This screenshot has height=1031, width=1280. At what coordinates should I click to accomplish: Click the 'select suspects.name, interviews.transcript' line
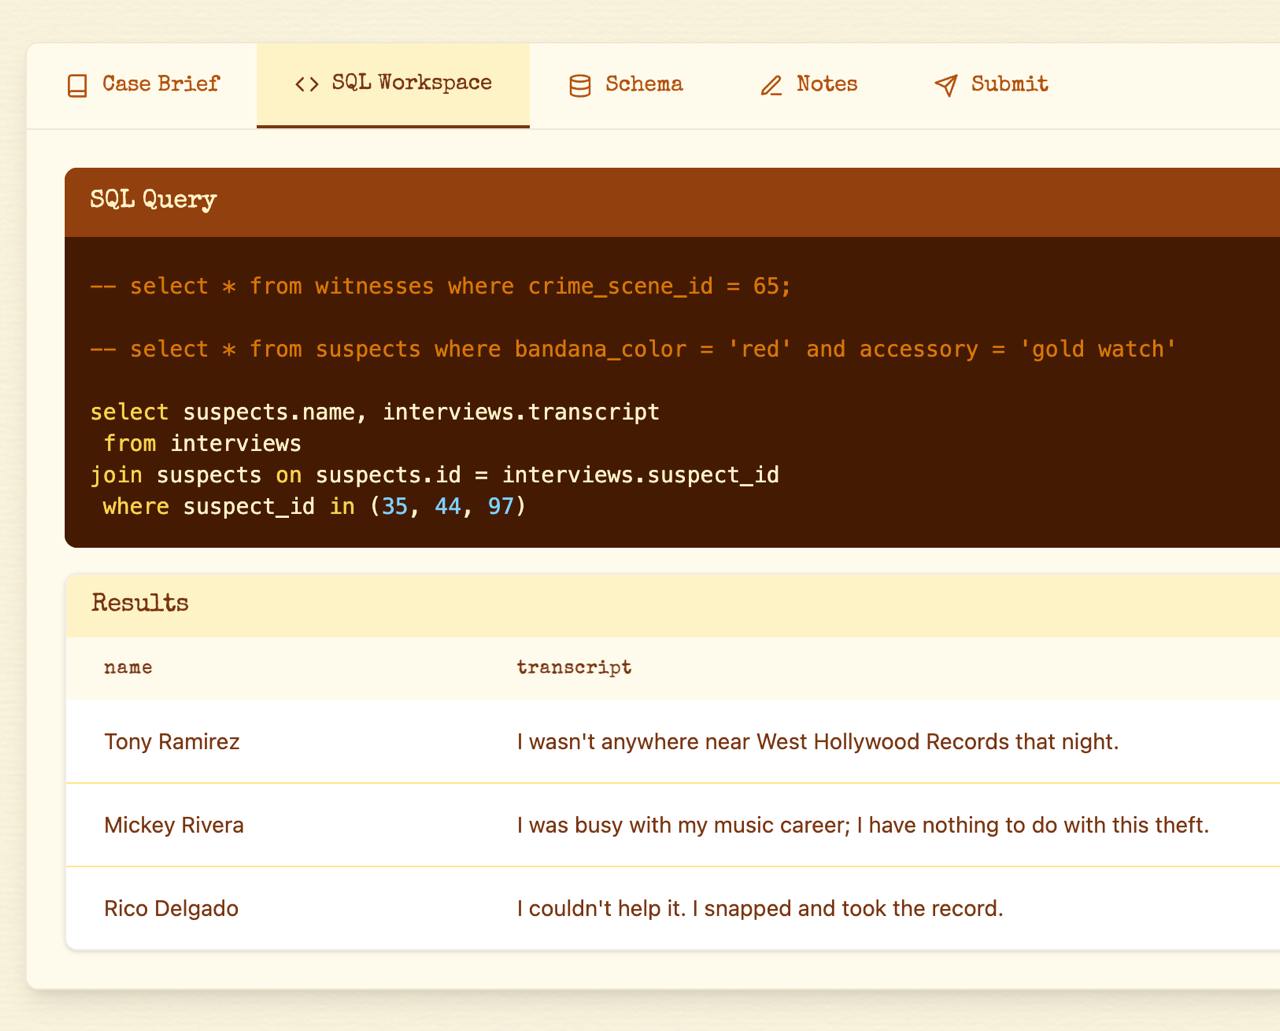click(x=375, y=412)
